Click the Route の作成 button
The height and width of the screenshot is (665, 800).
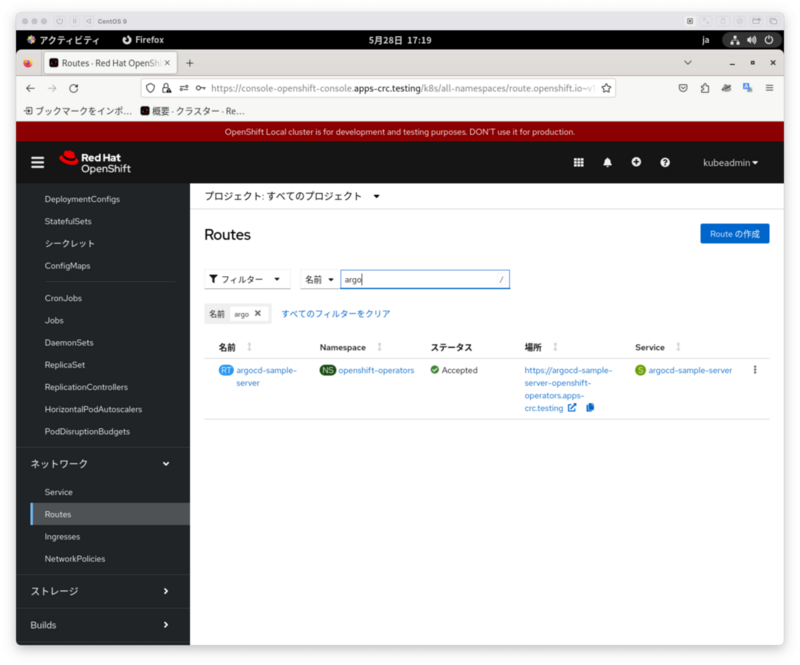[x=734, y=234]
